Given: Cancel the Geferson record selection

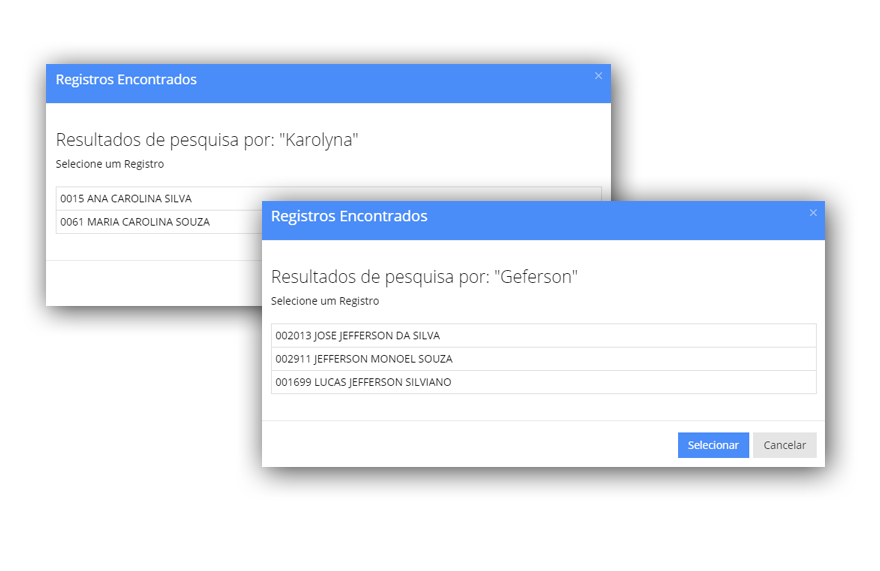Looking at the screenshot, I should coord(784,445).
